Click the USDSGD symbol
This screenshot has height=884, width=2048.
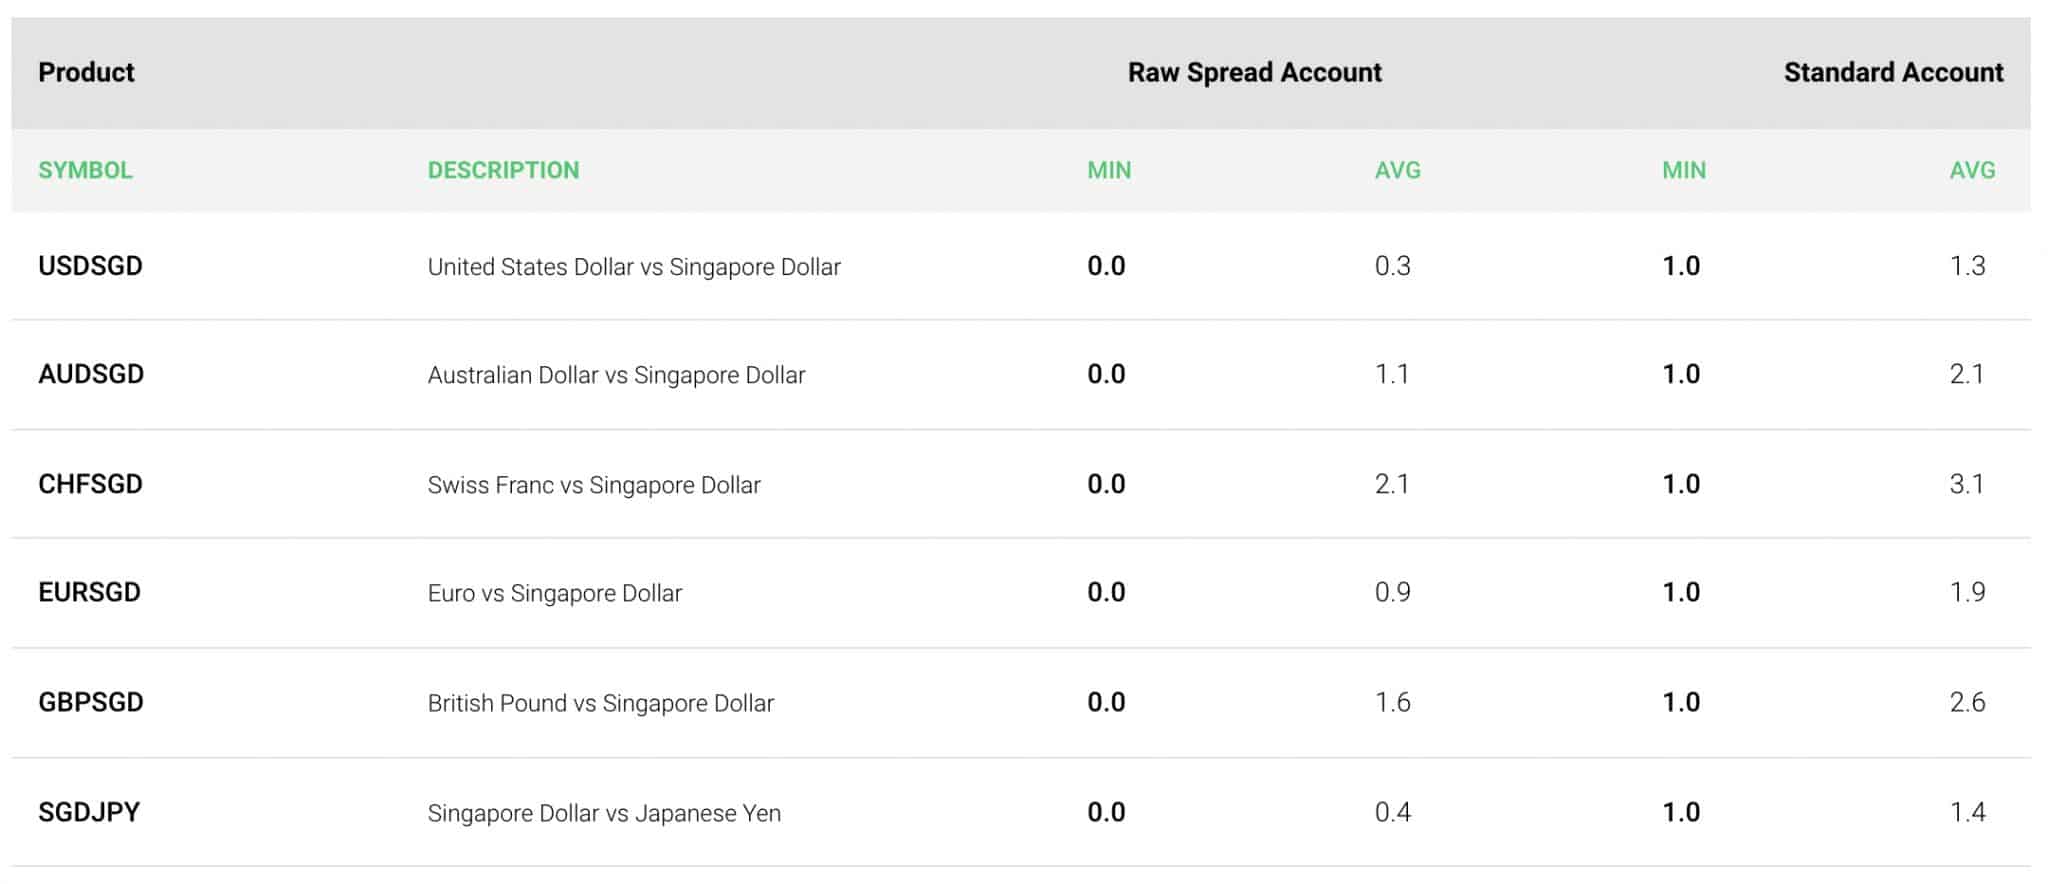click(90, 266)
